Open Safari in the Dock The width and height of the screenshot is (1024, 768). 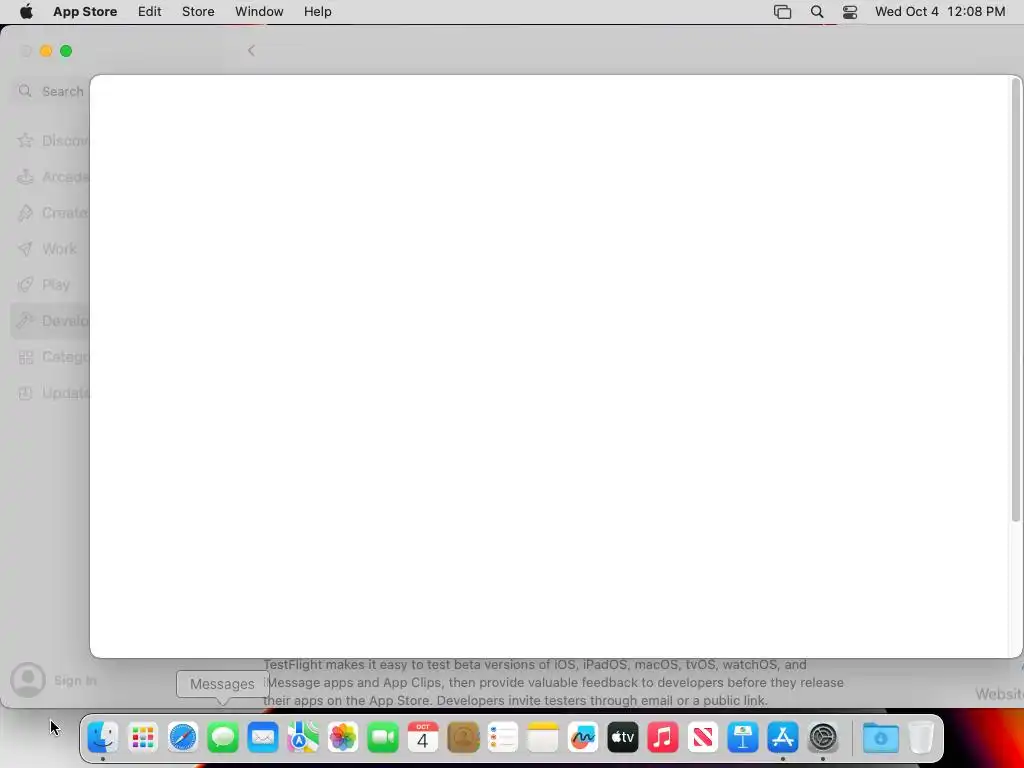(x=183, y=738)
